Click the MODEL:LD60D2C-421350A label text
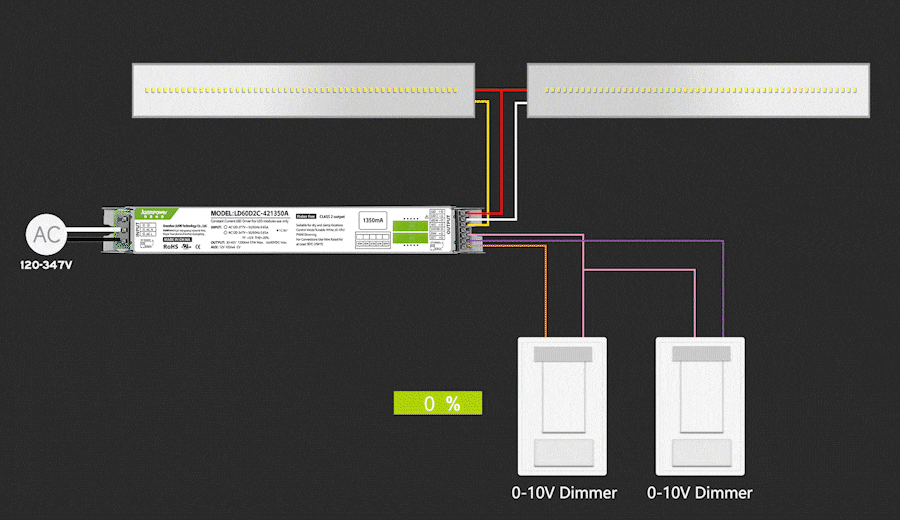900x520 pixels. click(x=250, y=213)
